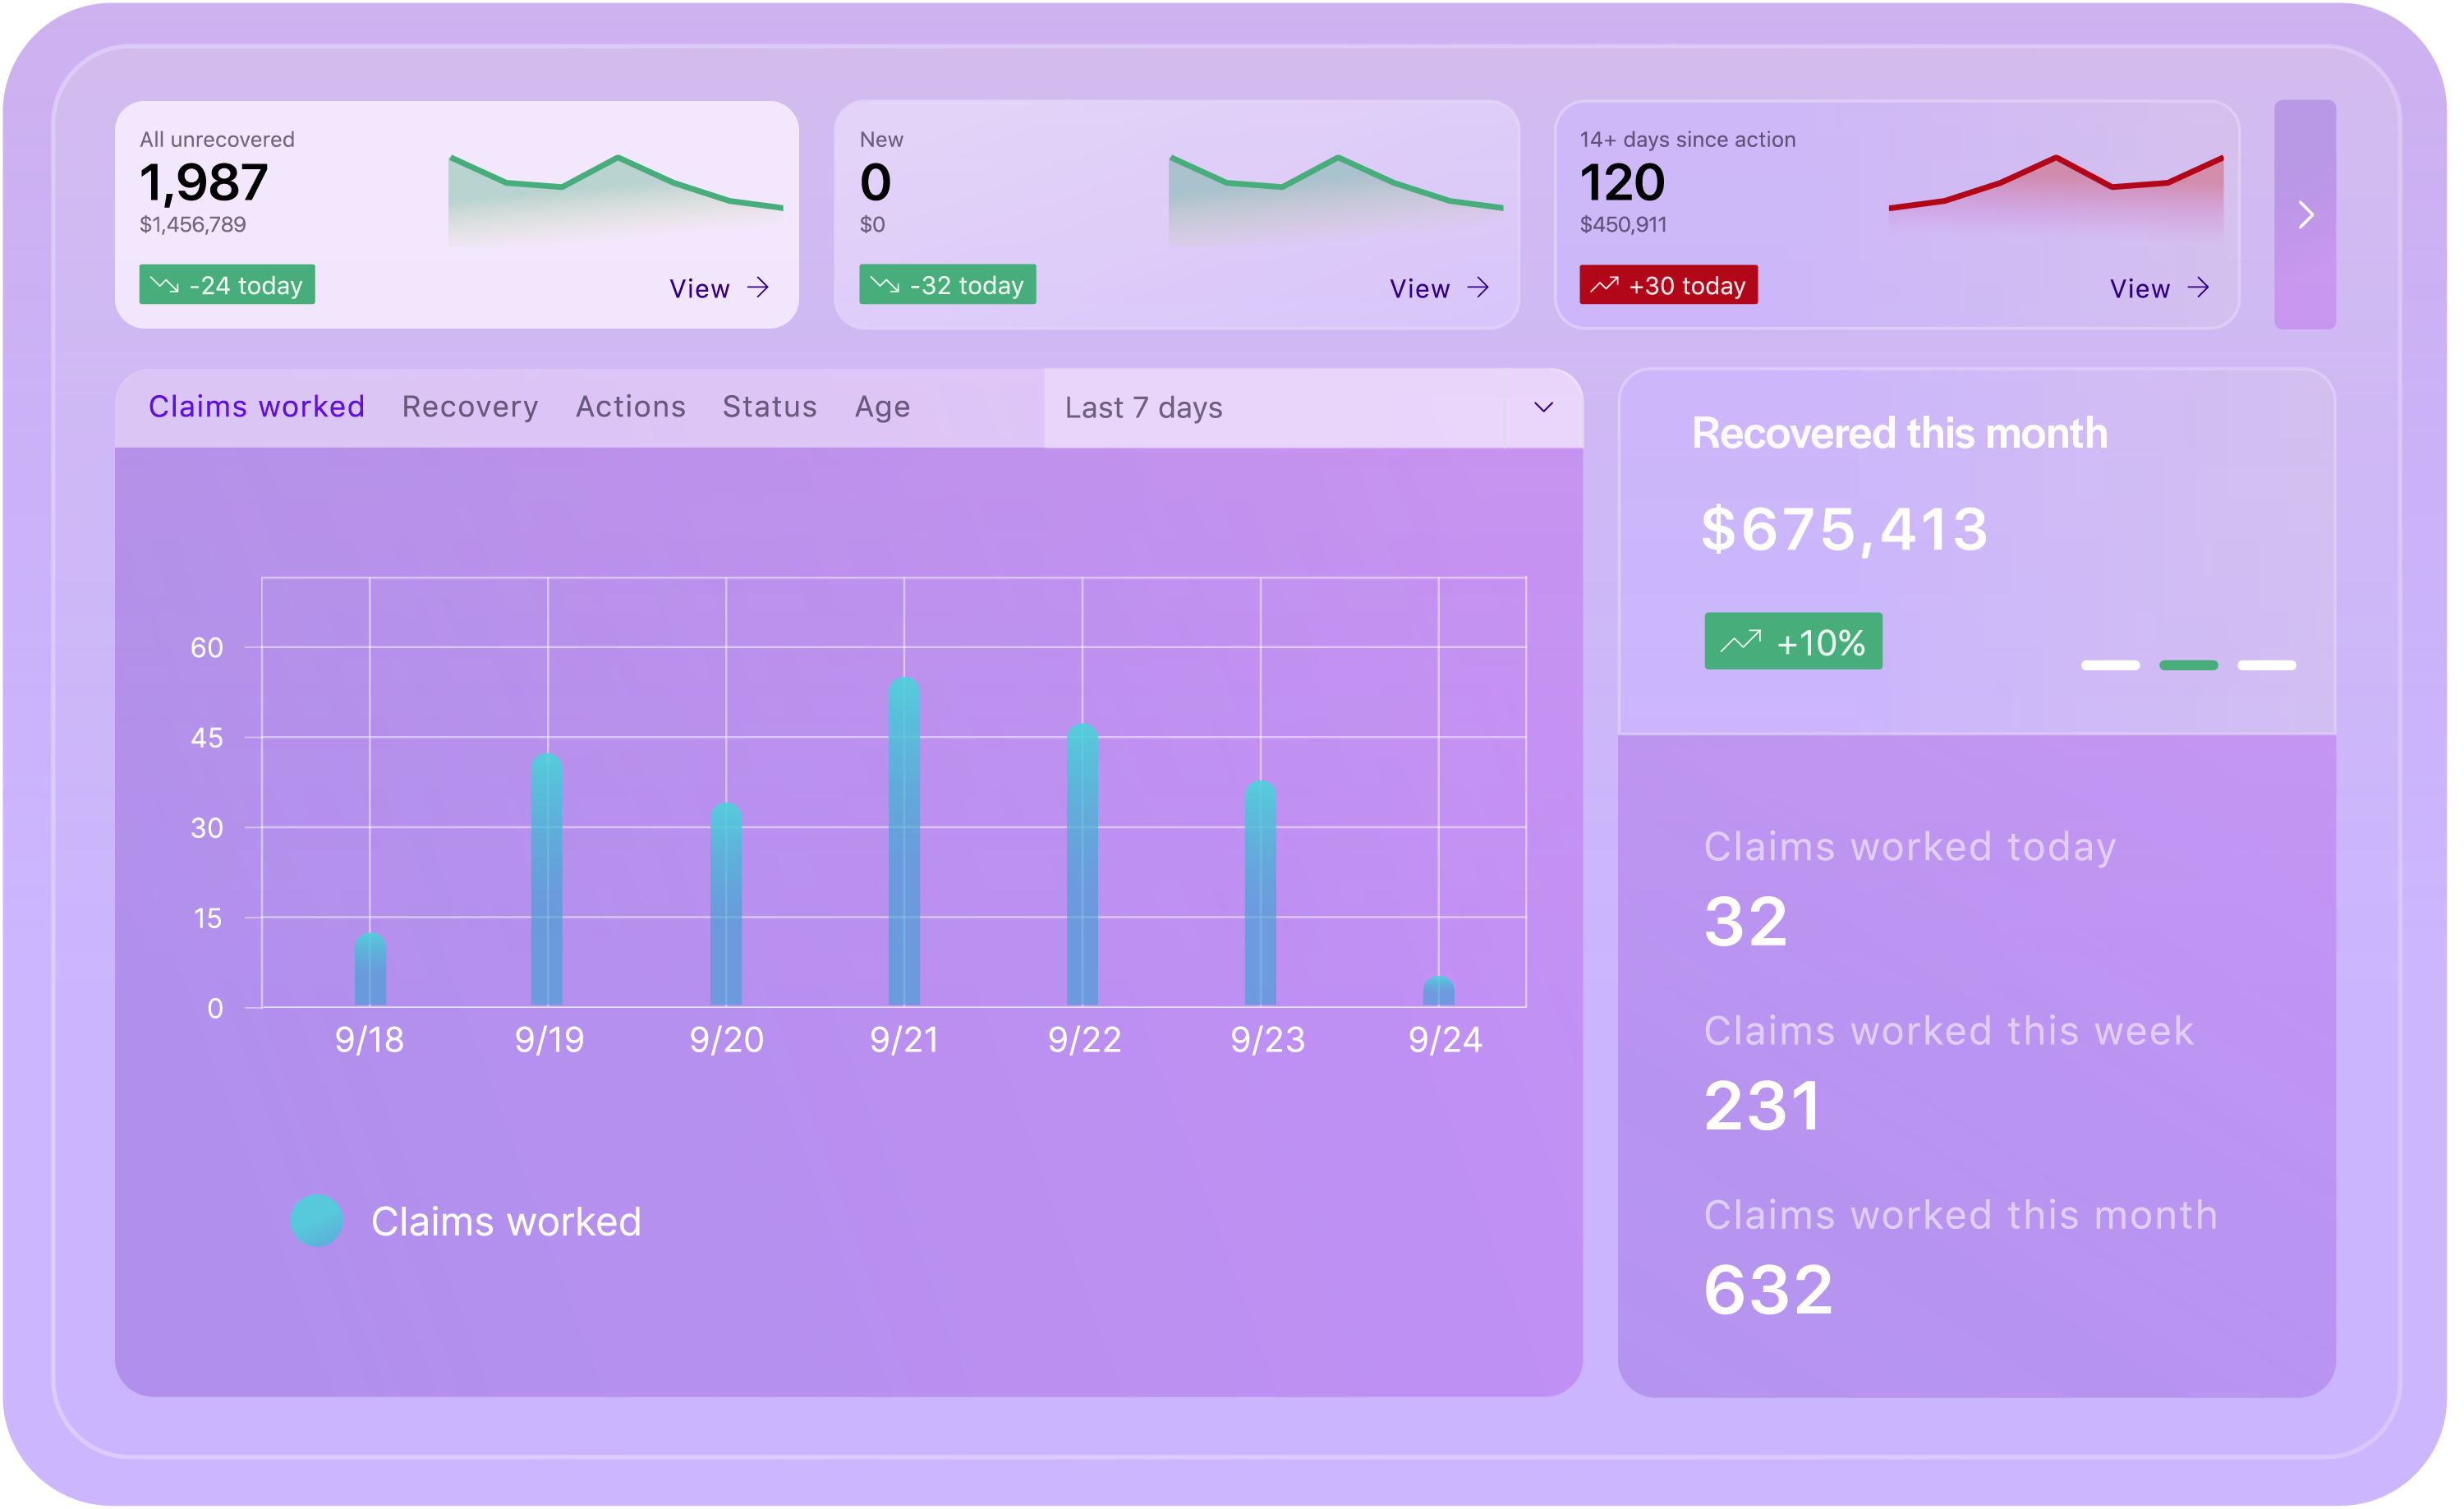The width and height of the screenshot is (2464, 1509).
Task: Click the 14+ days since action title
Action: pyautogui.click(x=1688, y=140)
